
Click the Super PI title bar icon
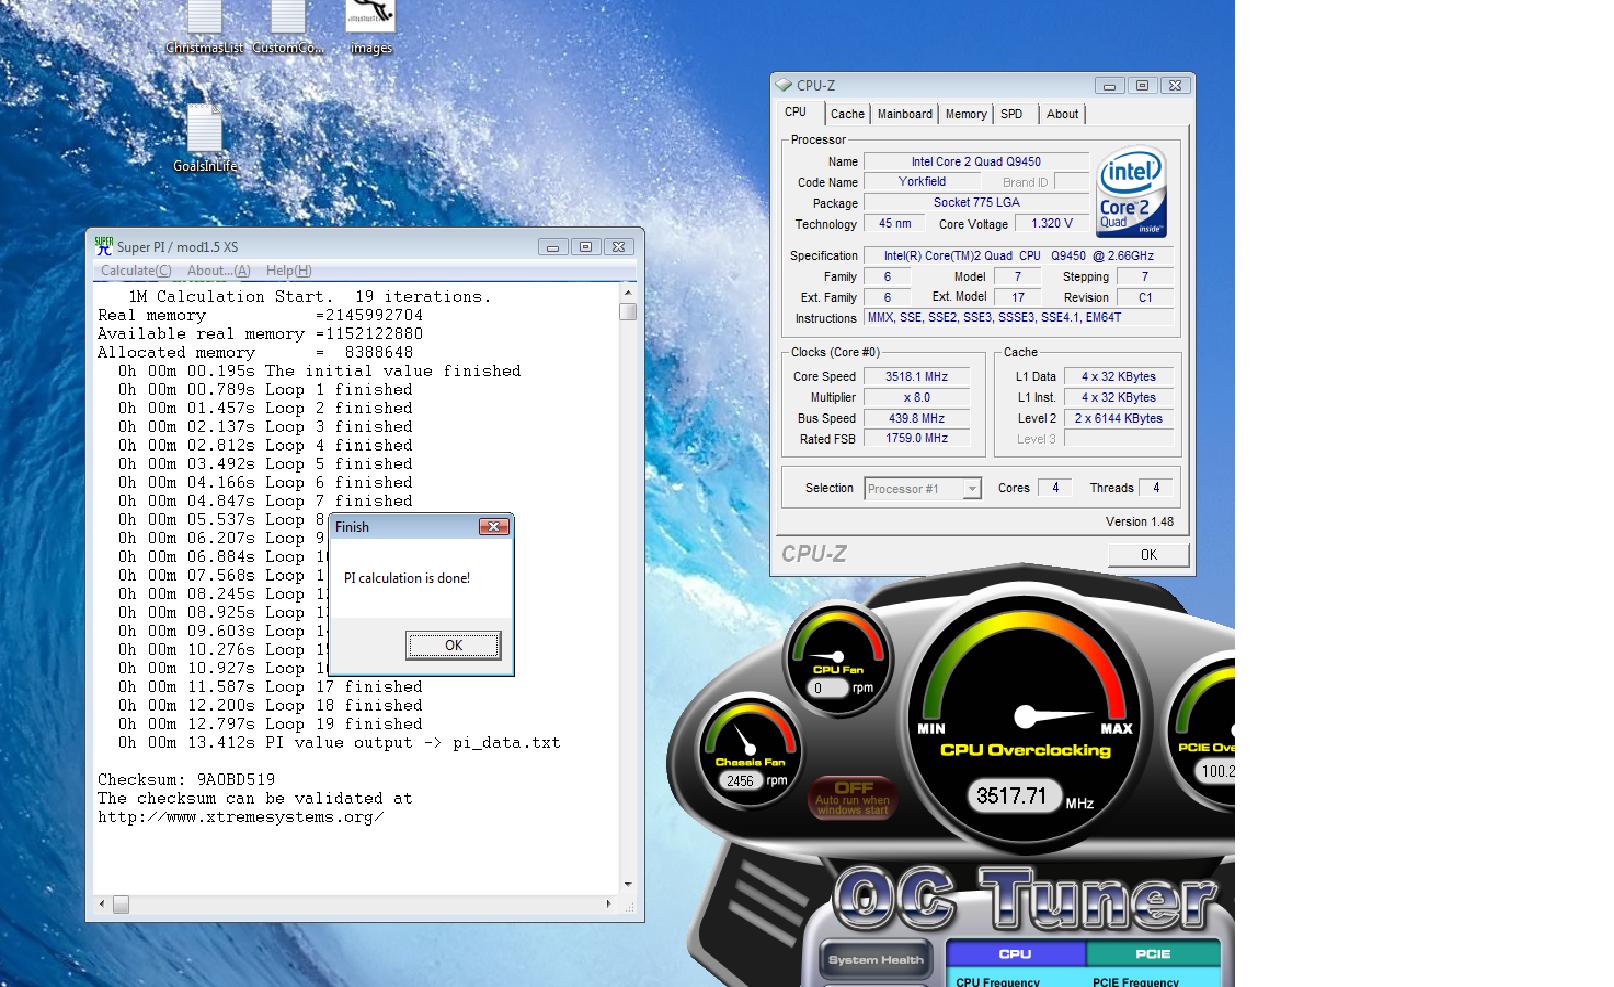(103, 246)
